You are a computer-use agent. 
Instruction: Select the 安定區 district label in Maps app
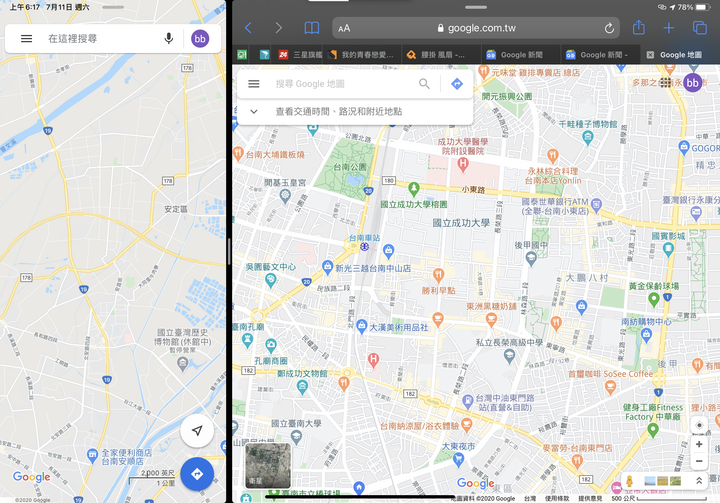pos(176,209)
